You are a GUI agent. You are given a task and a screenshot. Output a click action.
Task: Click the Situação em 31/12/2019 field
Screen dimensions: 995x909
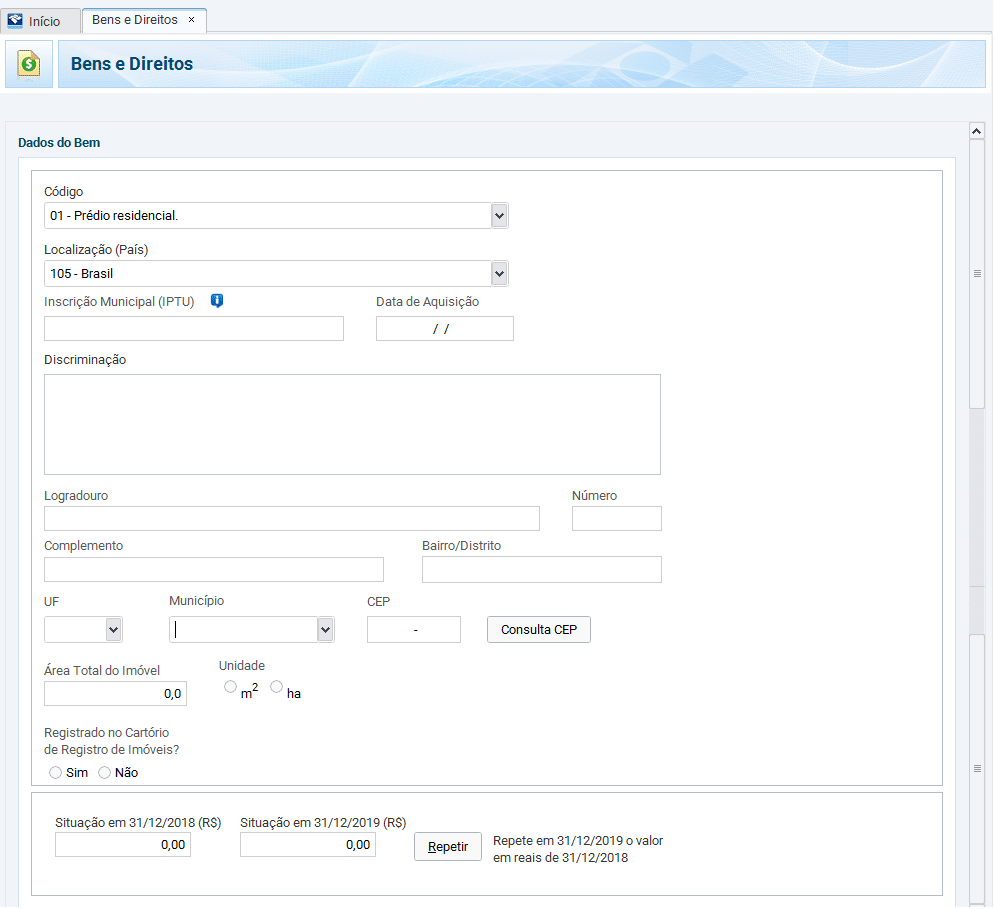[308, 845]
